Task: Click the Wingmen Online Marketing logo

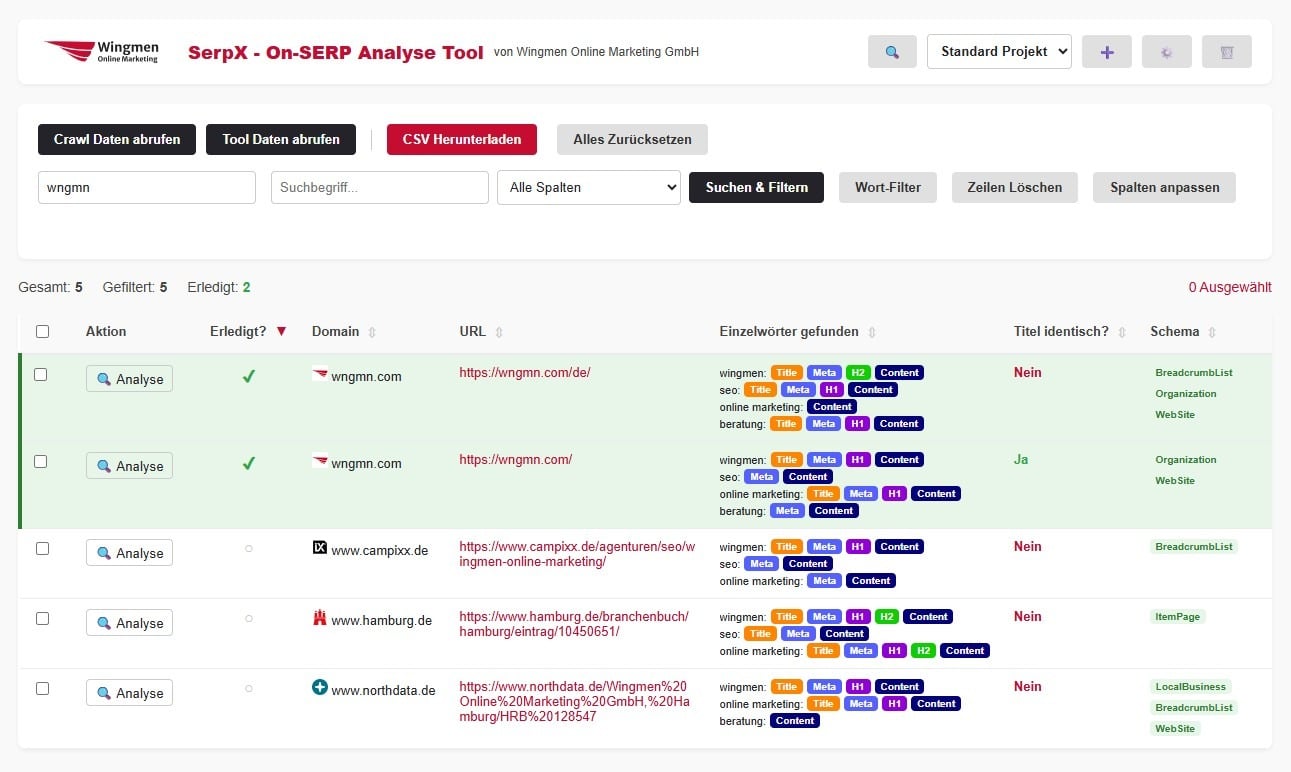Action: (x=102, y=51)
